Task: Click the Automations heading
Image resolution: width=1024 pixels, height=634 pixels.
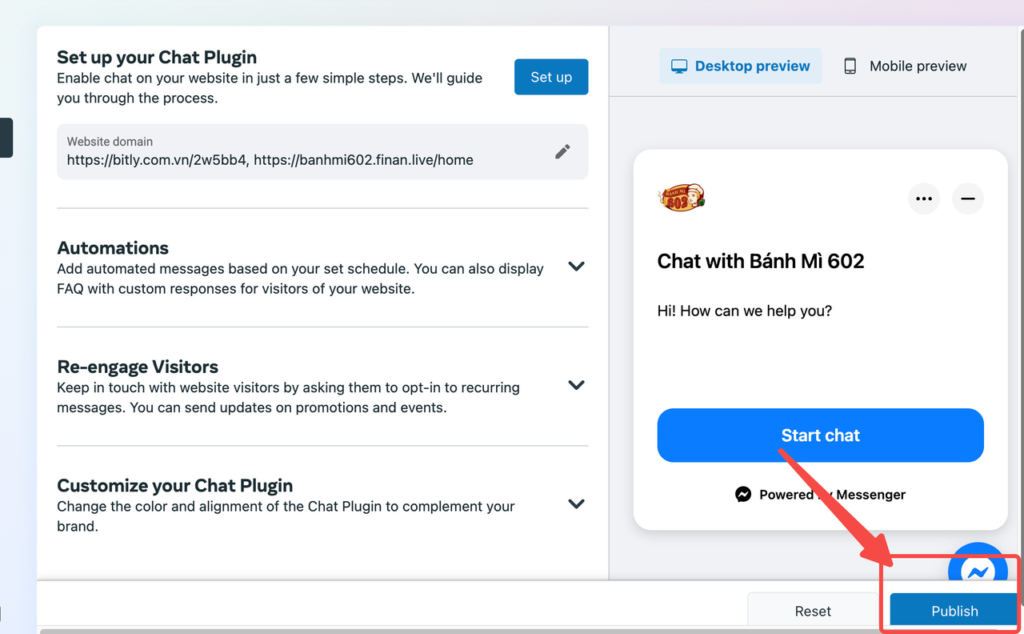Action: click(112, 248)
